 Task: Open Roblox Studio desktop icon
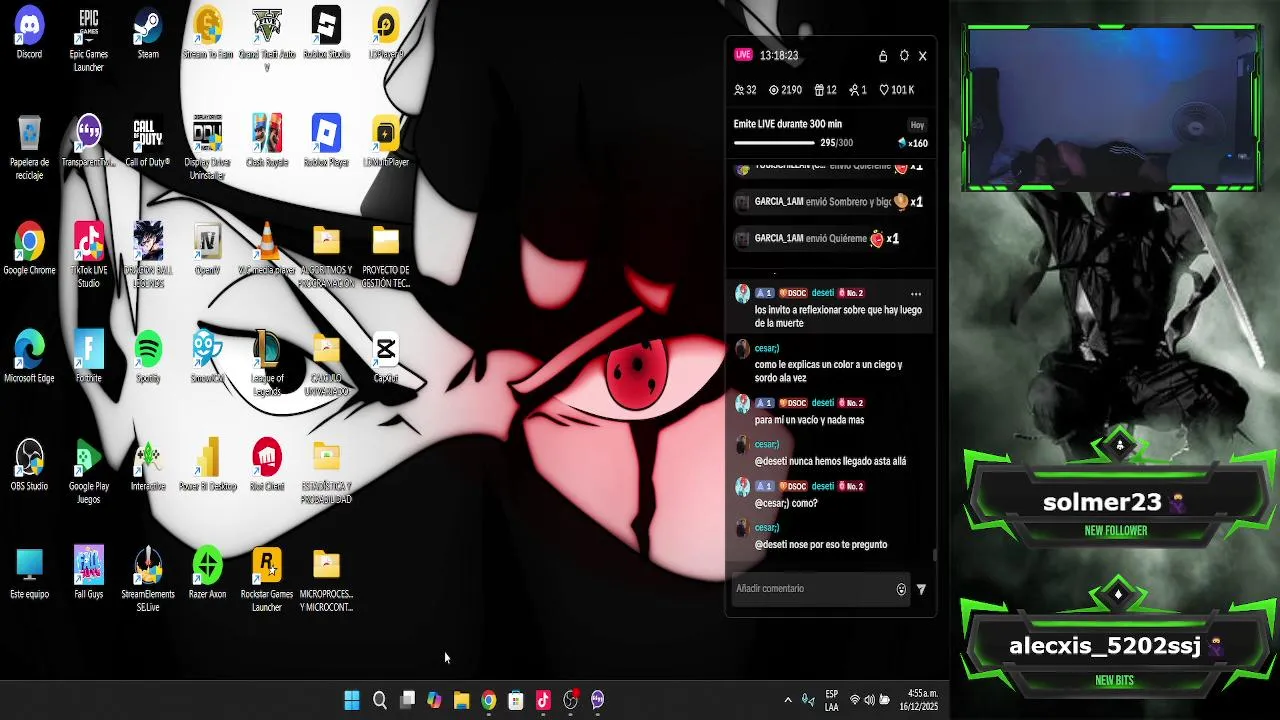tap(326, 34)
